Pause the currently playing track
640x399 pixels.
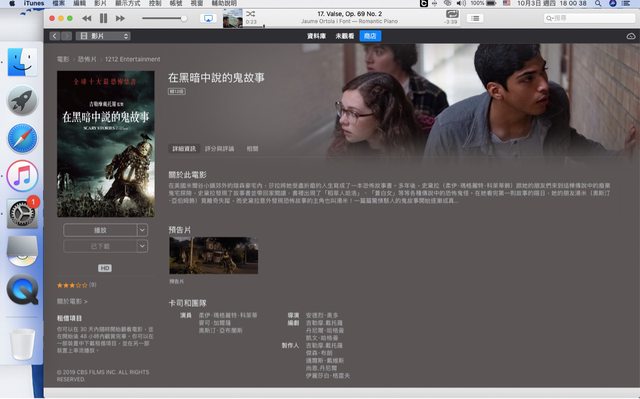(104, 18)
